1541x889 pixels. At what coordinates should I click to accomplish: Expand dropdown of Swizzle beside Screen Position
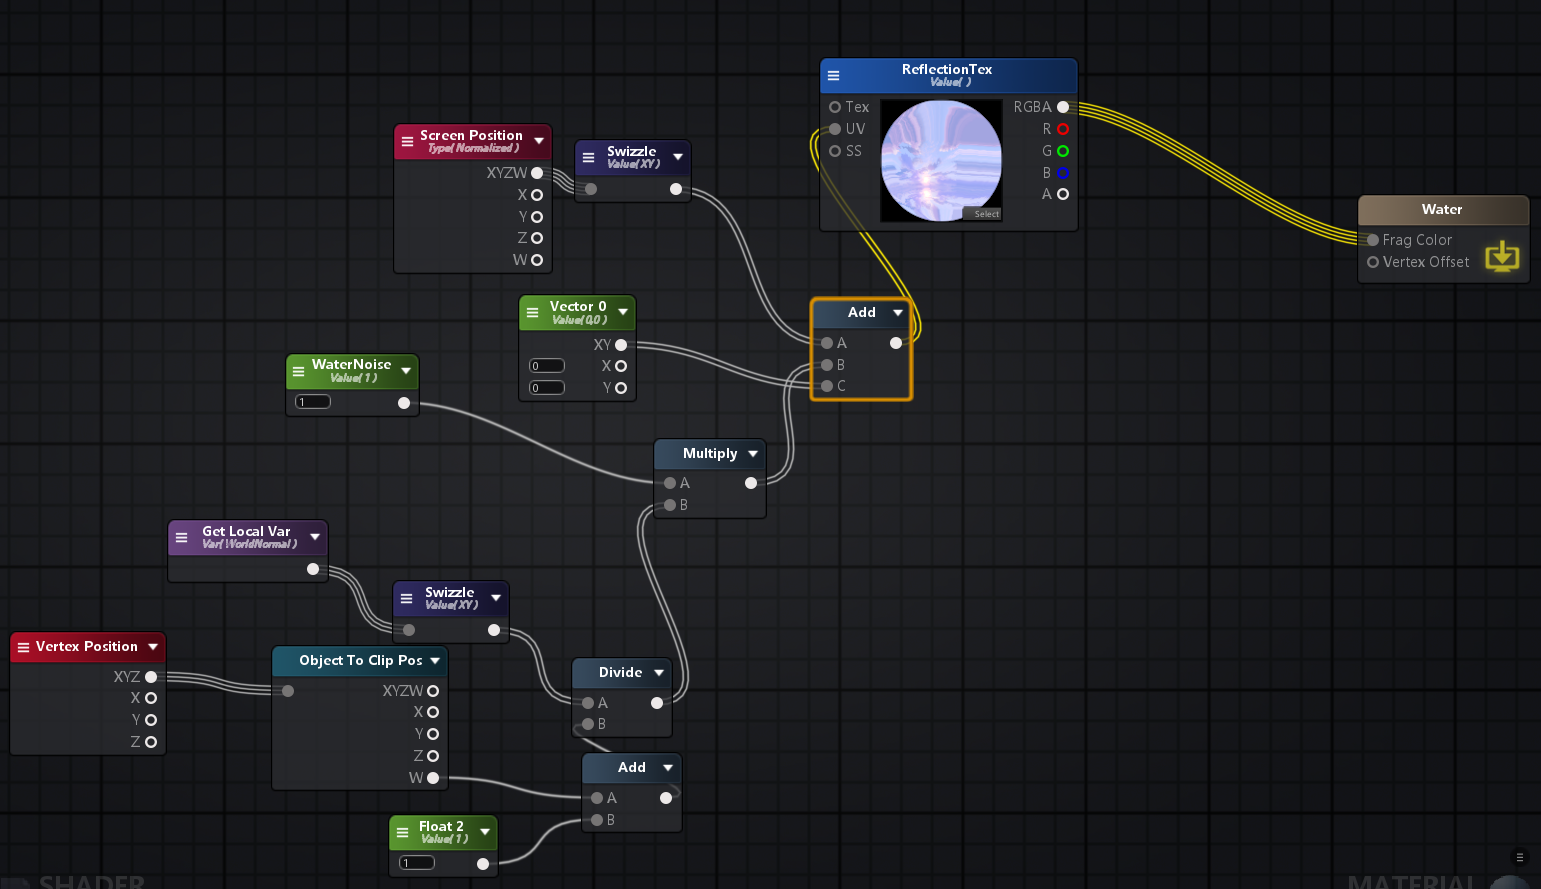click(678, 157)
